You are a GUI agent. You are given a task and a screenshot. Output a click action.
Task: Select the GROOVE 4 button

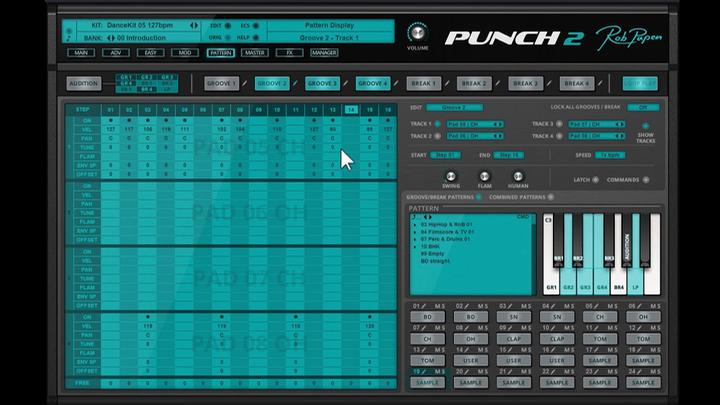(373, 84)
